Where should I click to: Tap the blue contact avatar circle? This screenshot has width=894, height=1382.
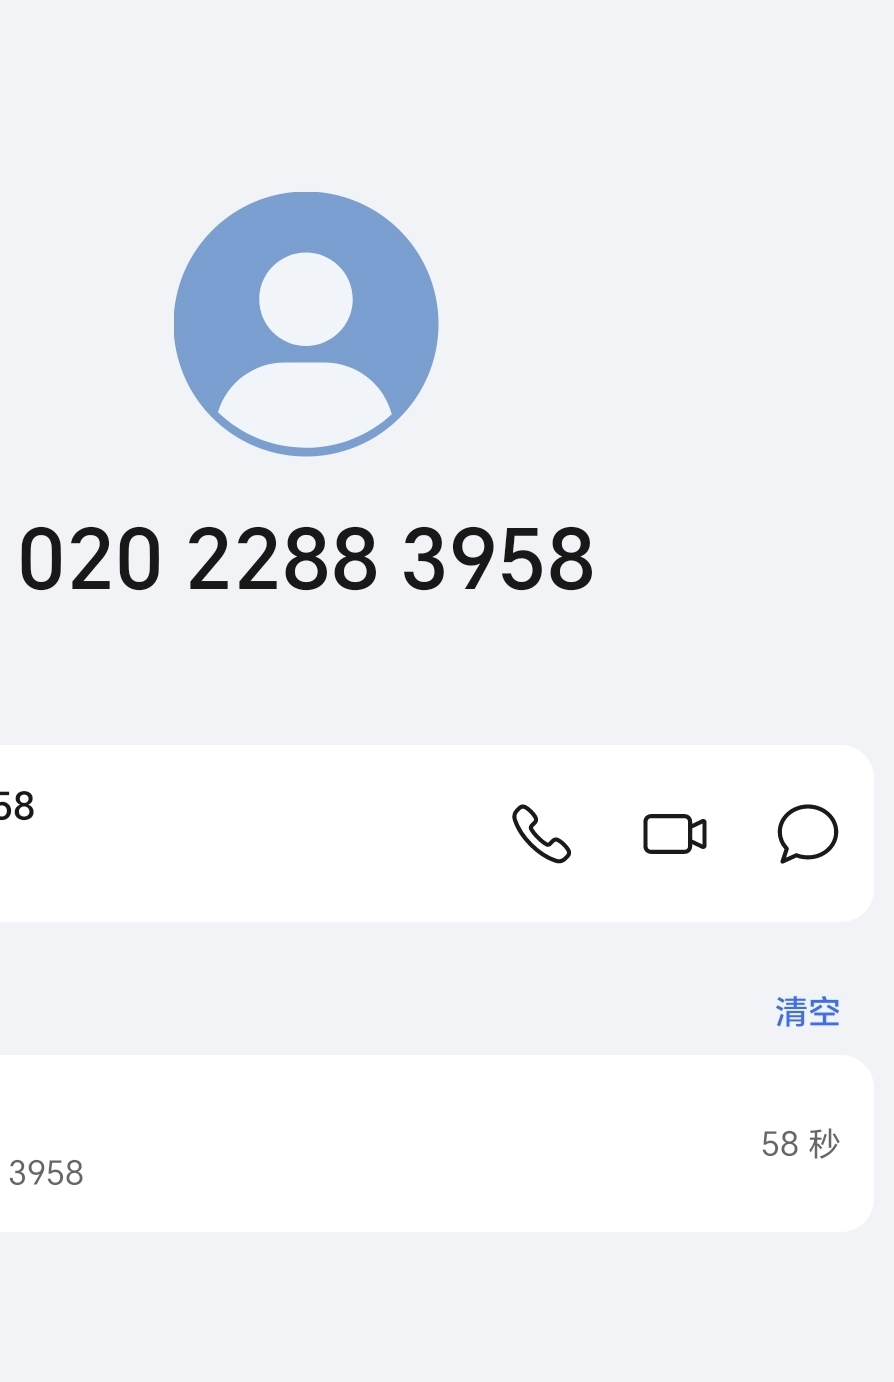pyautogui.click(x=306, y=323)
